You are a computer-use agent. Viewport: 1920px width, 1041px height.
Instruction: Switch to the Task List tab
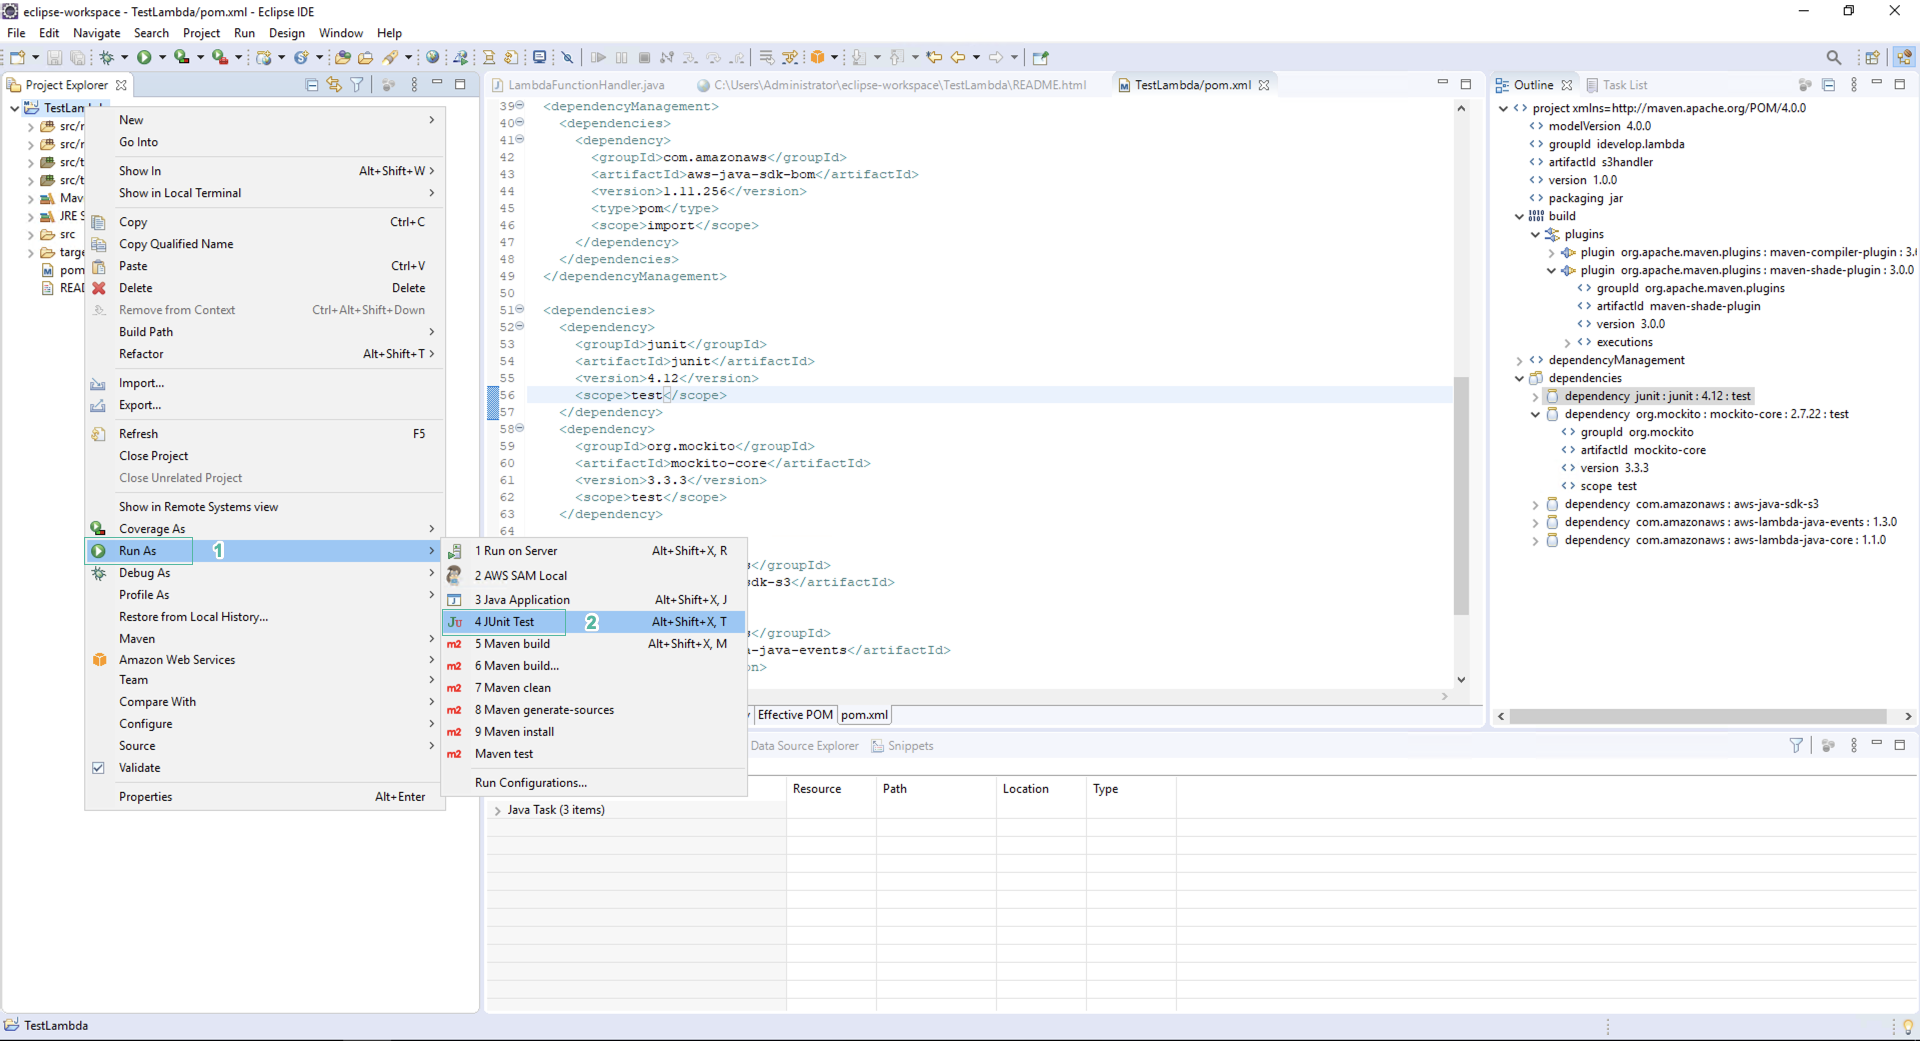coord(1617,85)
